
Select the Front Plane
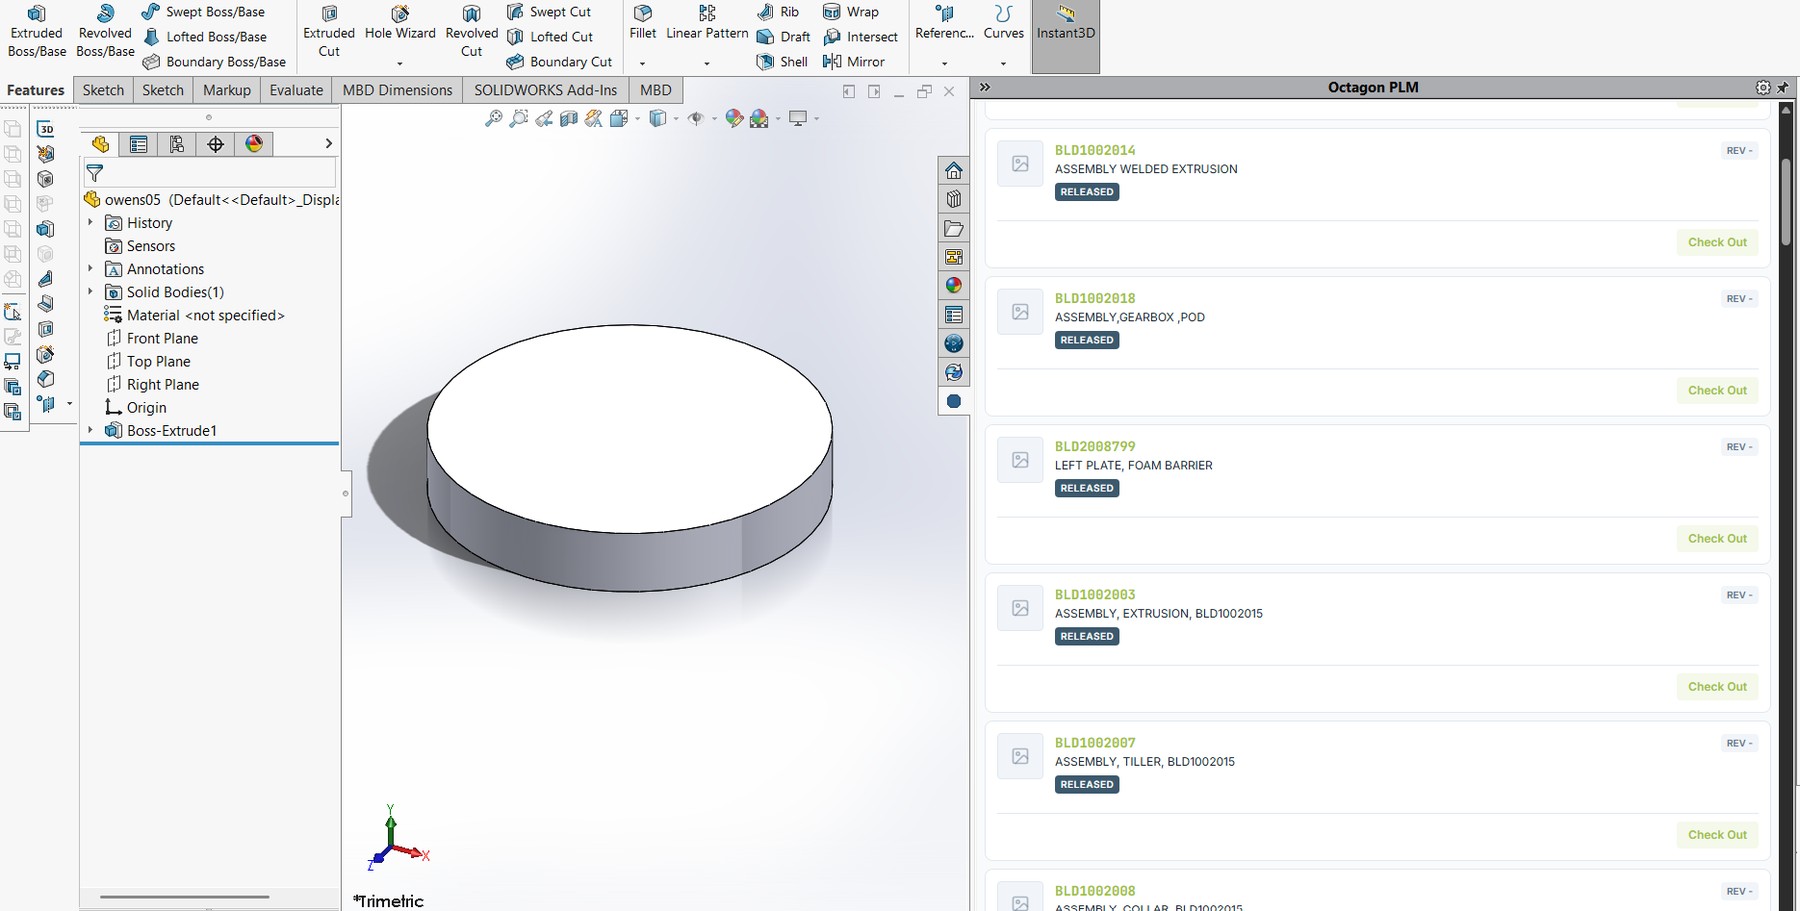152,338
